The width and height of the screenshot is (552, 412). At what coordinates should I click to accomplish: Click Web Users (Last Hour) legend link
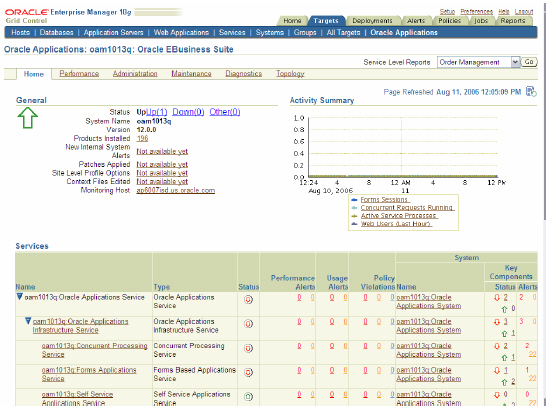coord(396,224)
